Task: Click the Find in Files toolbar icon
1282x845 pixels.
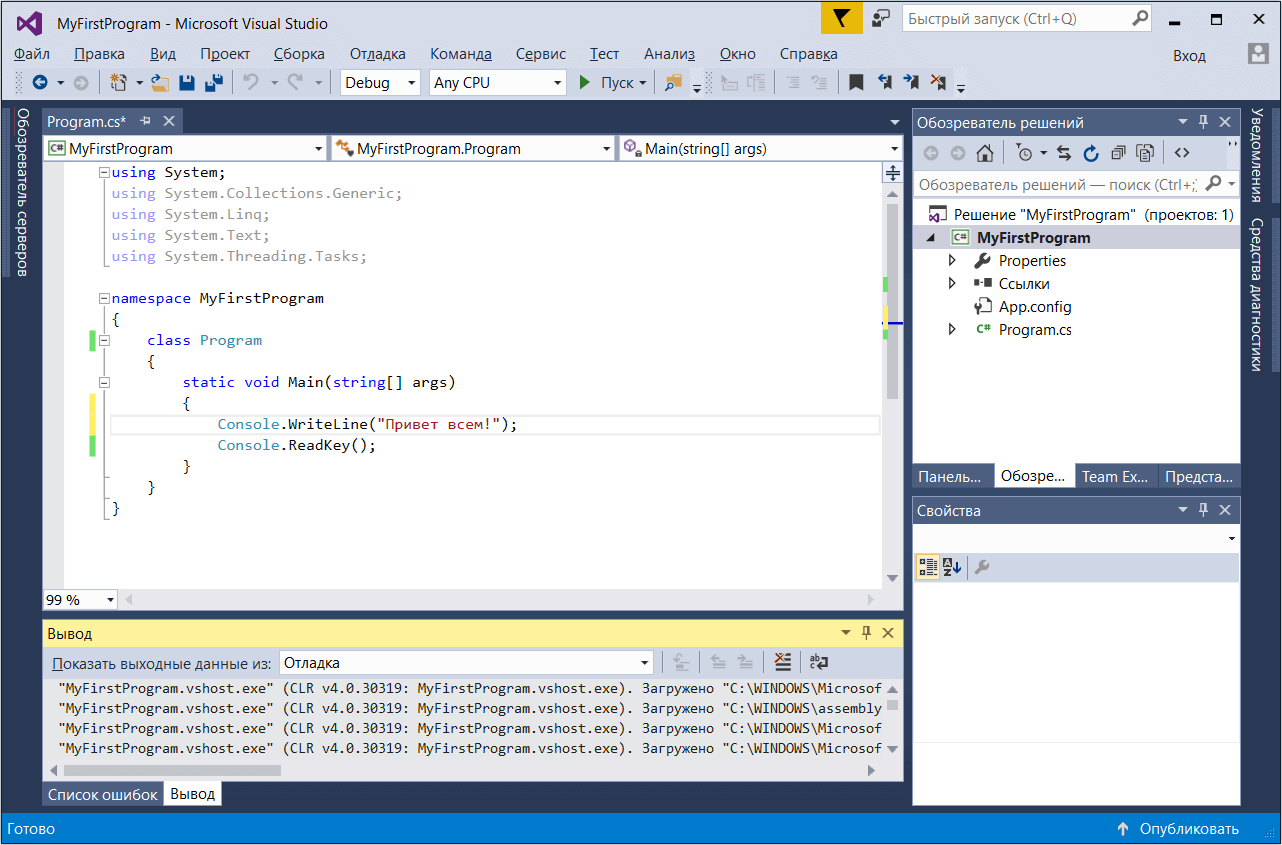Action: point(673,83)
